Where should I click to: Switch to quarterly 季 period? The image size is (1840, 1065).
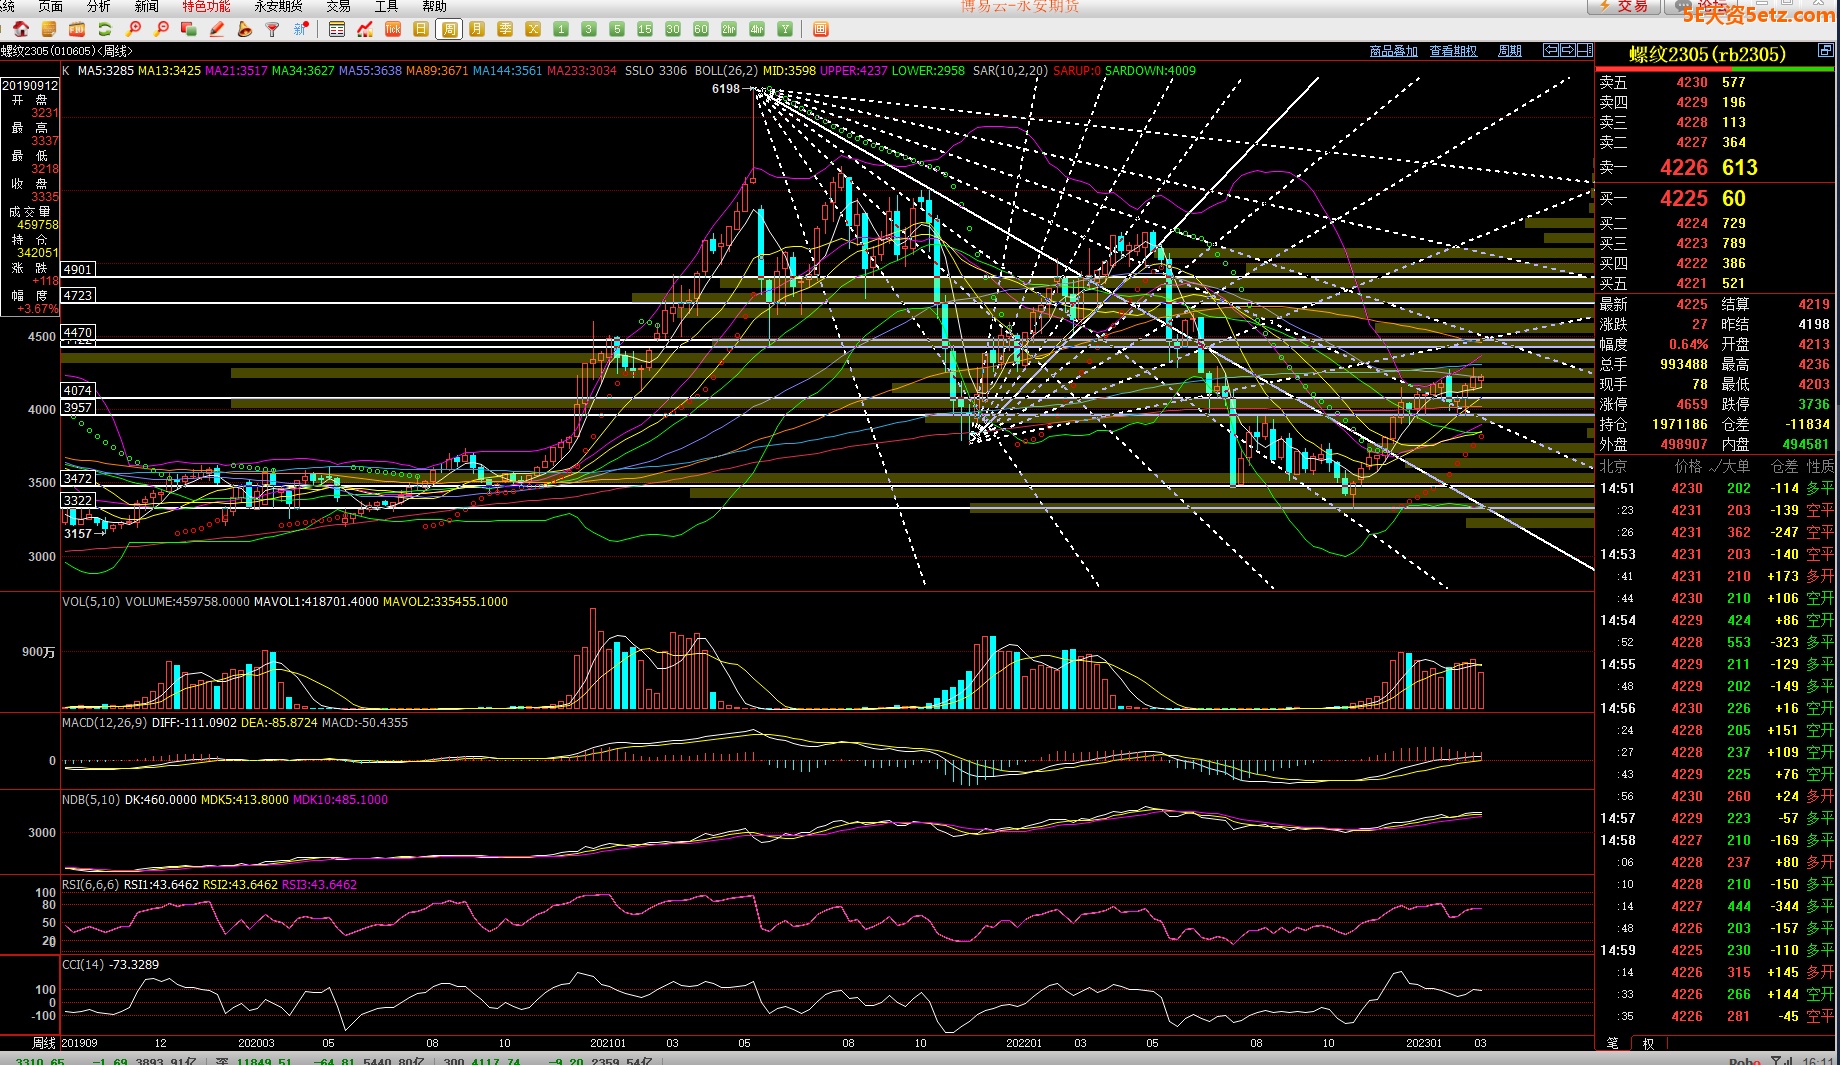(505, 29)
